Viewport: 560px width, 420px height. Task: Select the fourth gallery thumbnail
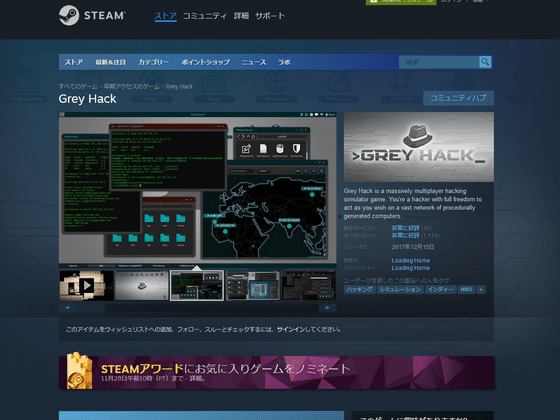tap(252, 285)
